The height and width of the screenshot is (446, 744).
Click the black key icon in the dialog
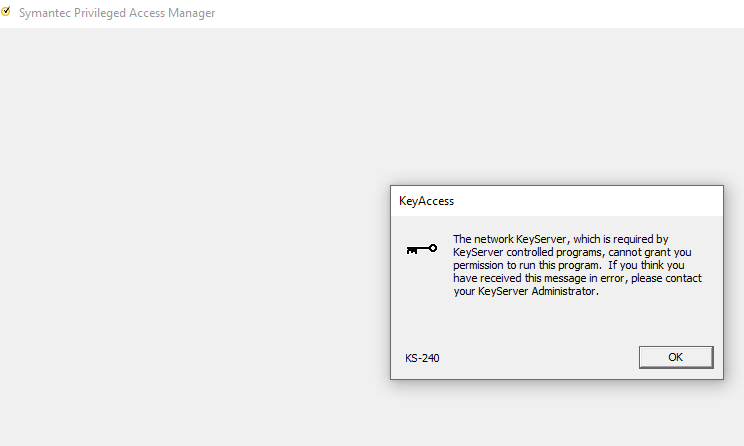click(x=421, y=249)
